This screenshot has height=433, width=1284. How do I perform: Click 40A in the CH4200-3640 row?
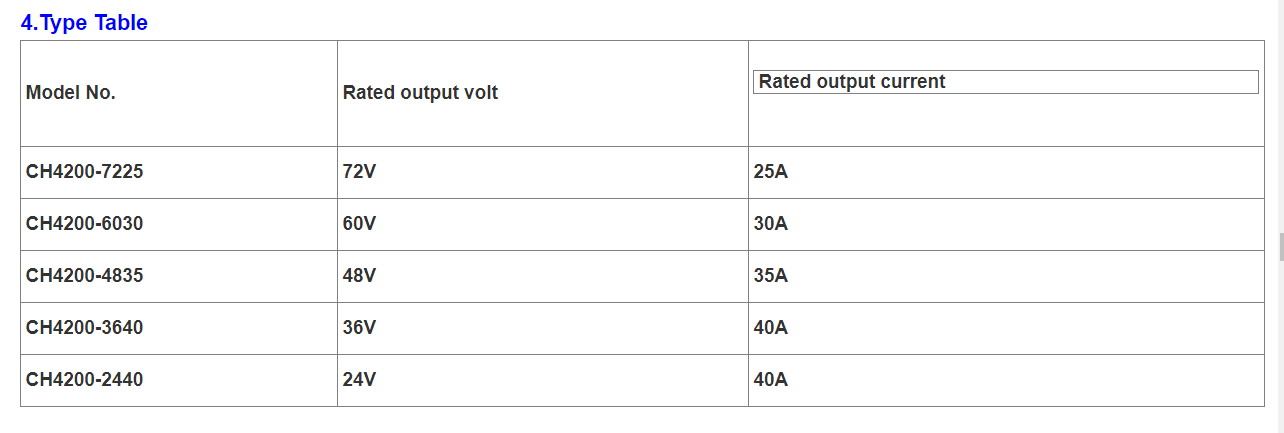(1006, 328)
